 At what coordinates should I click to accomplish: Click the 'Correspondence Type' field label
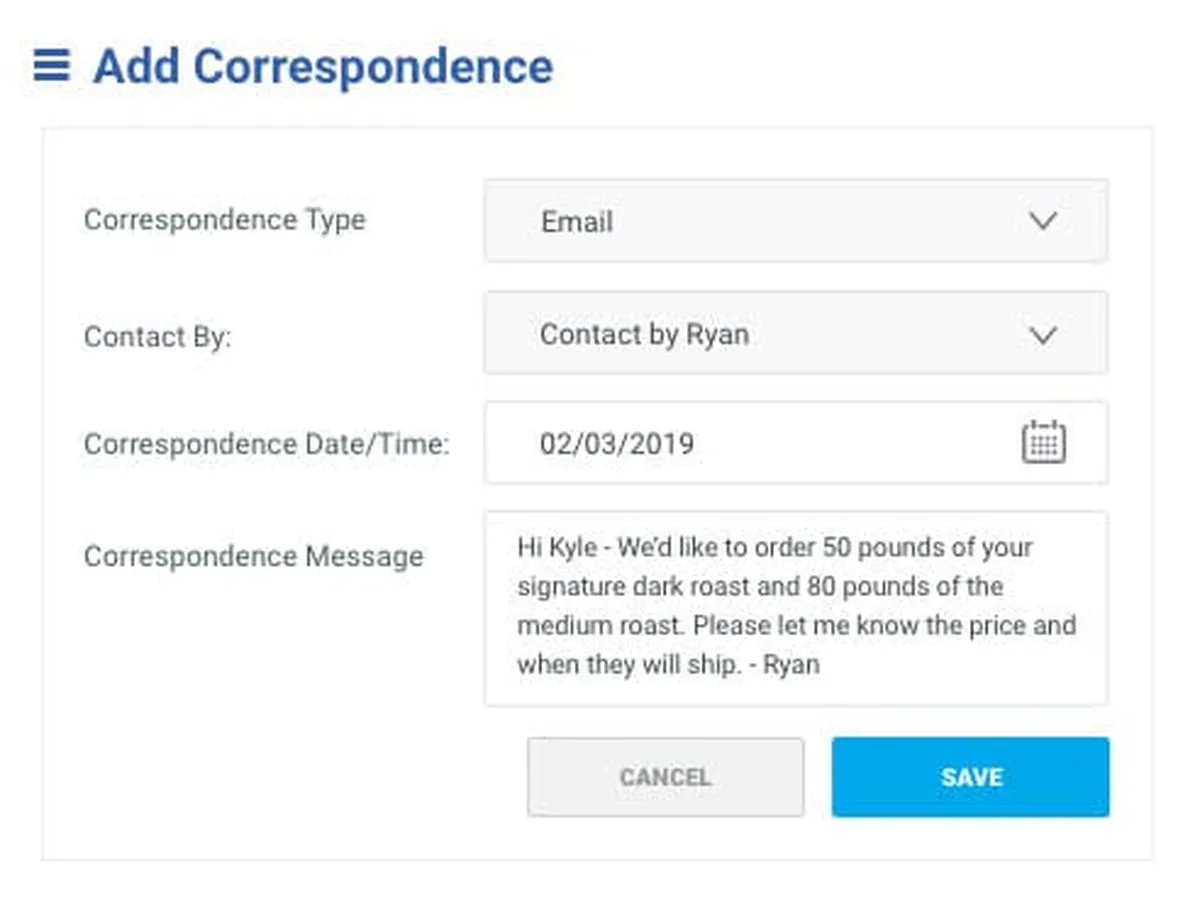[x=224, y=220]
